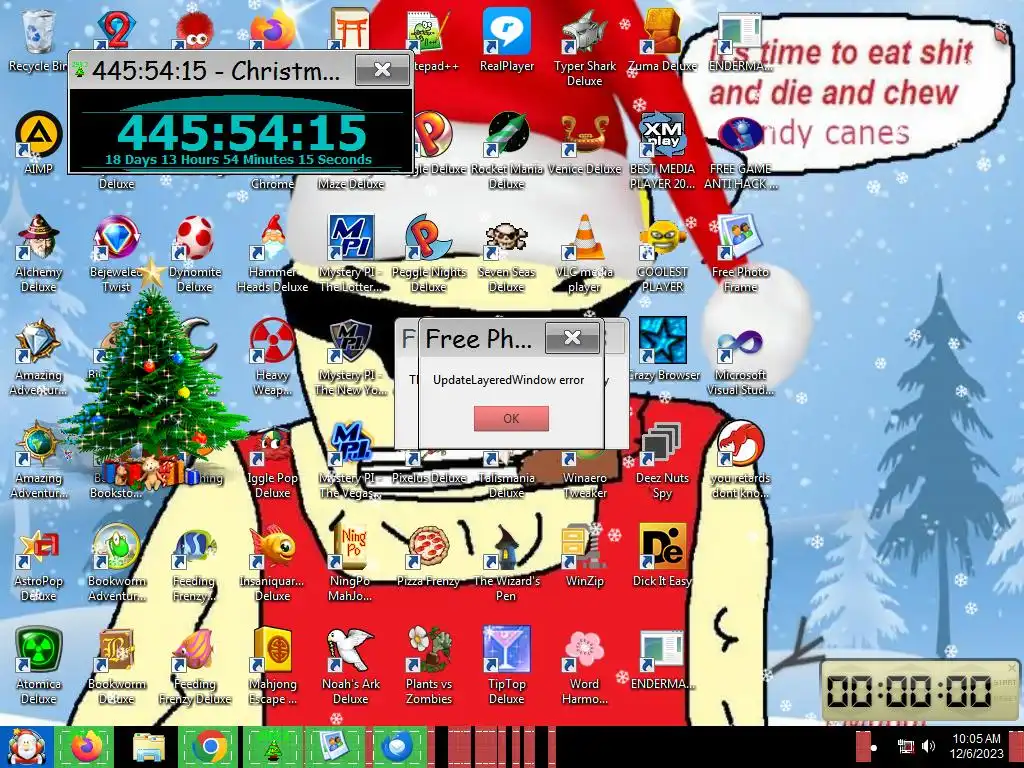Open Thunderbird from the taskbar
Screen dimensions: 1024x768
point(396,746)
